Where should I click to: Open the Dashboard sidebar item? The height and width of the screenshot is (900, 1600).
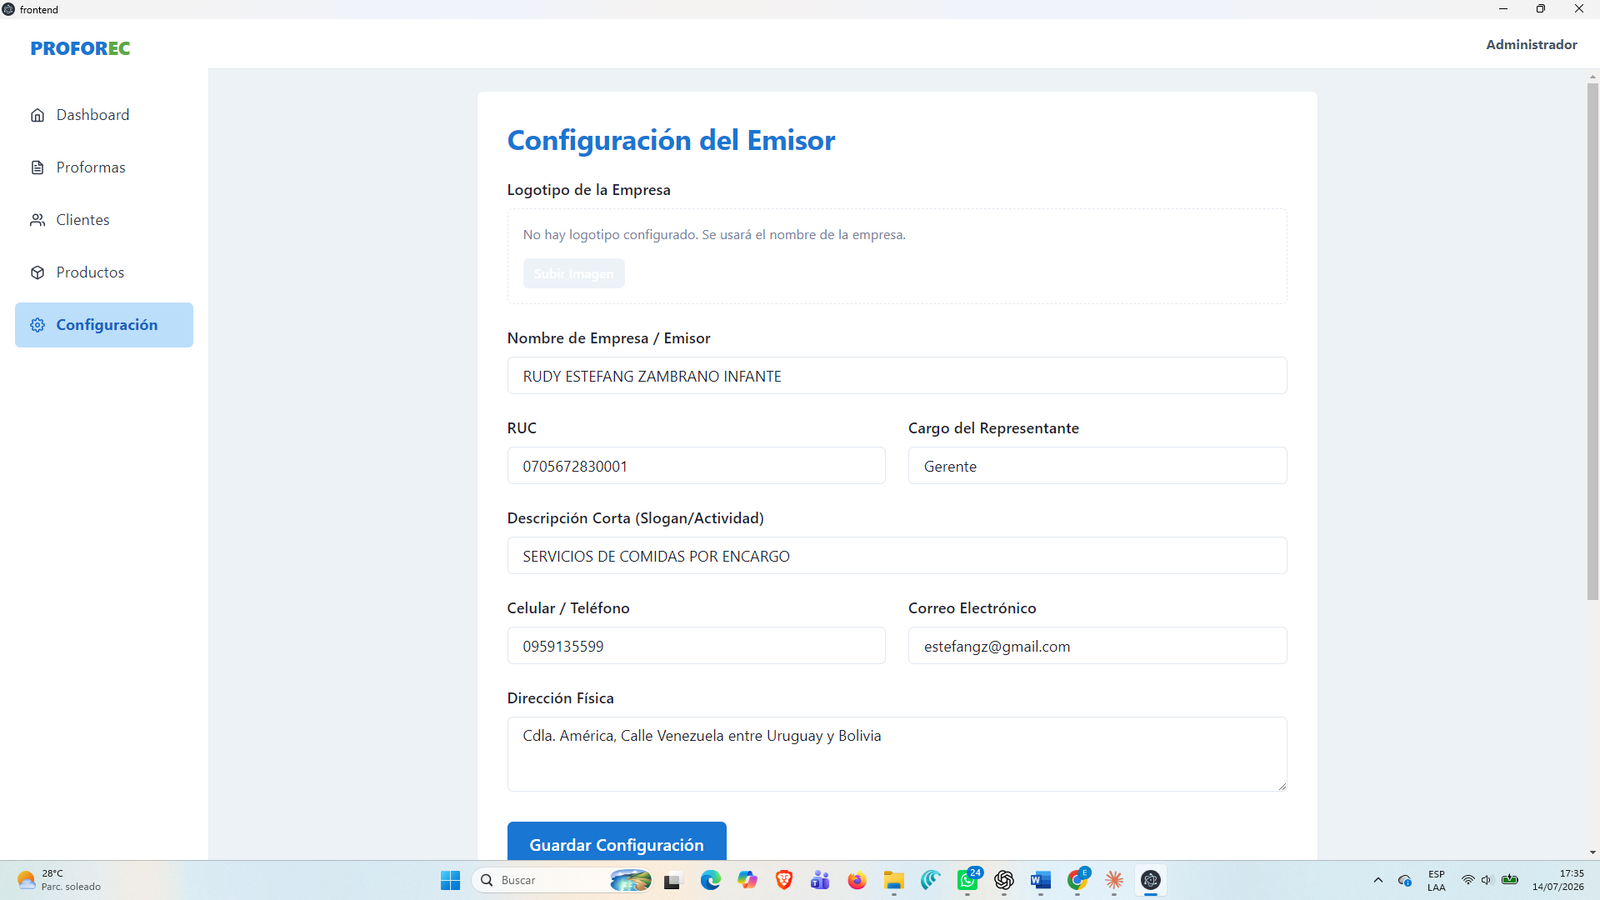[104, 115]
